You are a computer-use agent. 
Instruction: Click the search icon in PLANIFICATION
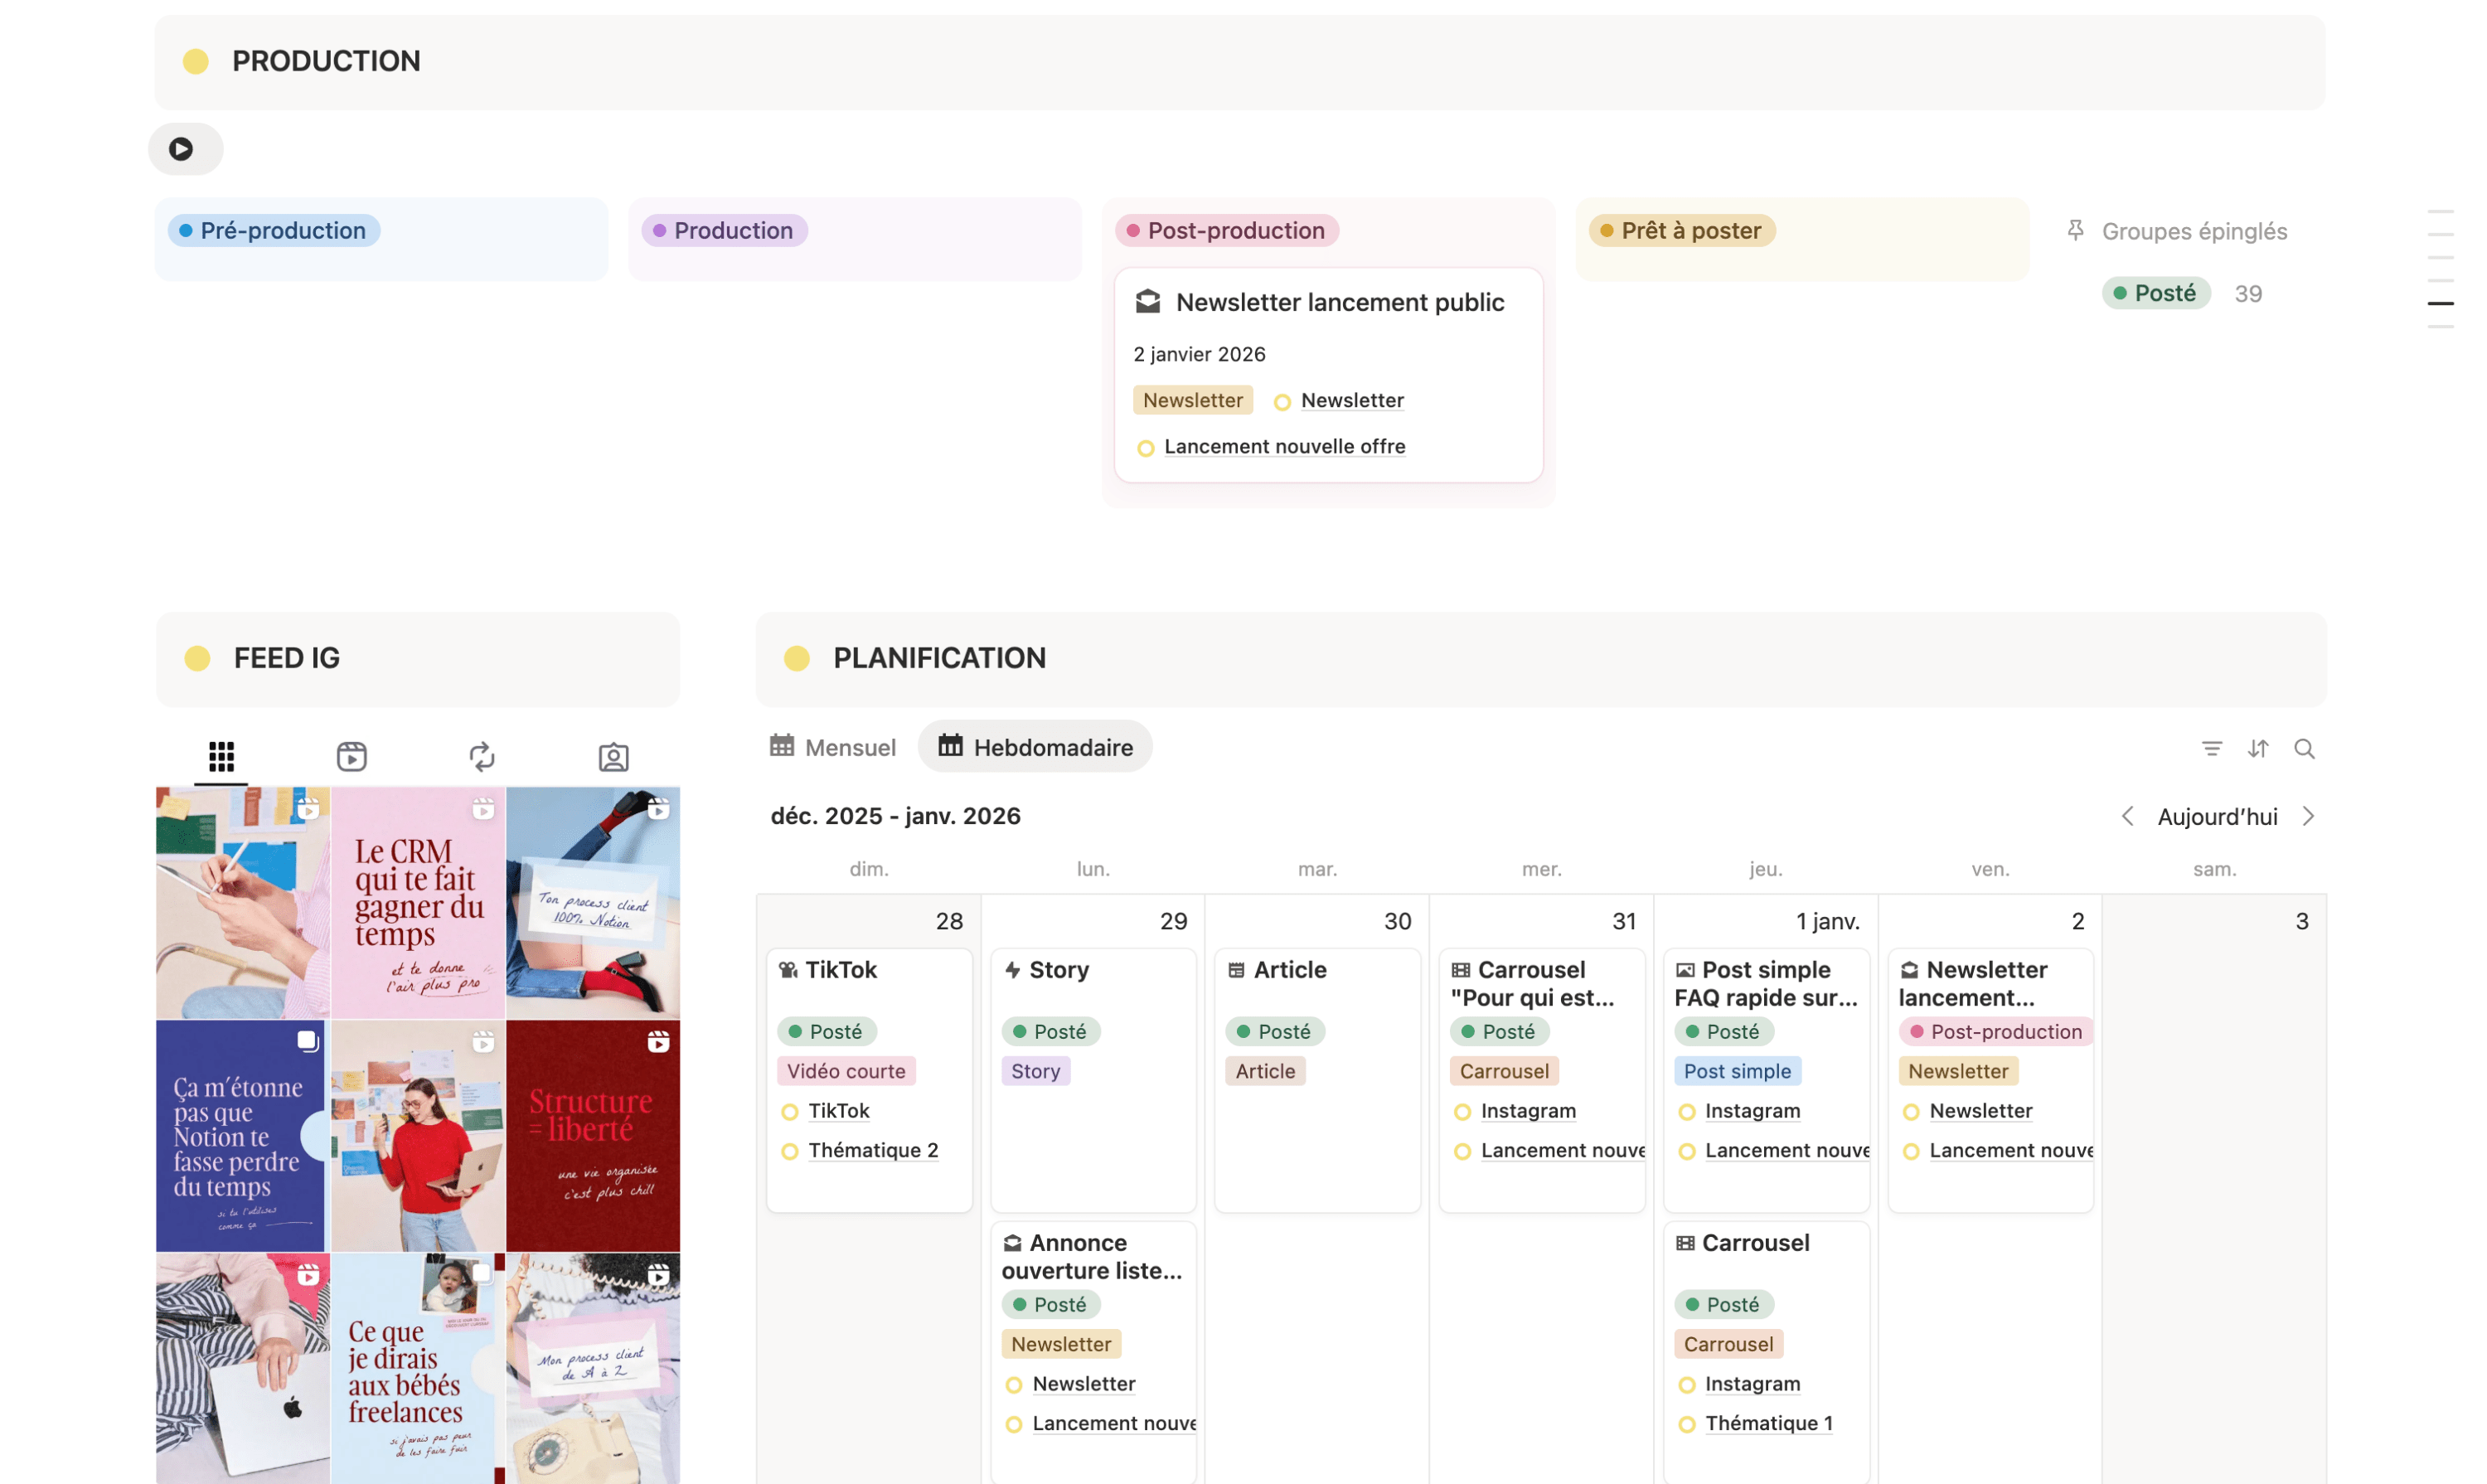[2305, 748]
